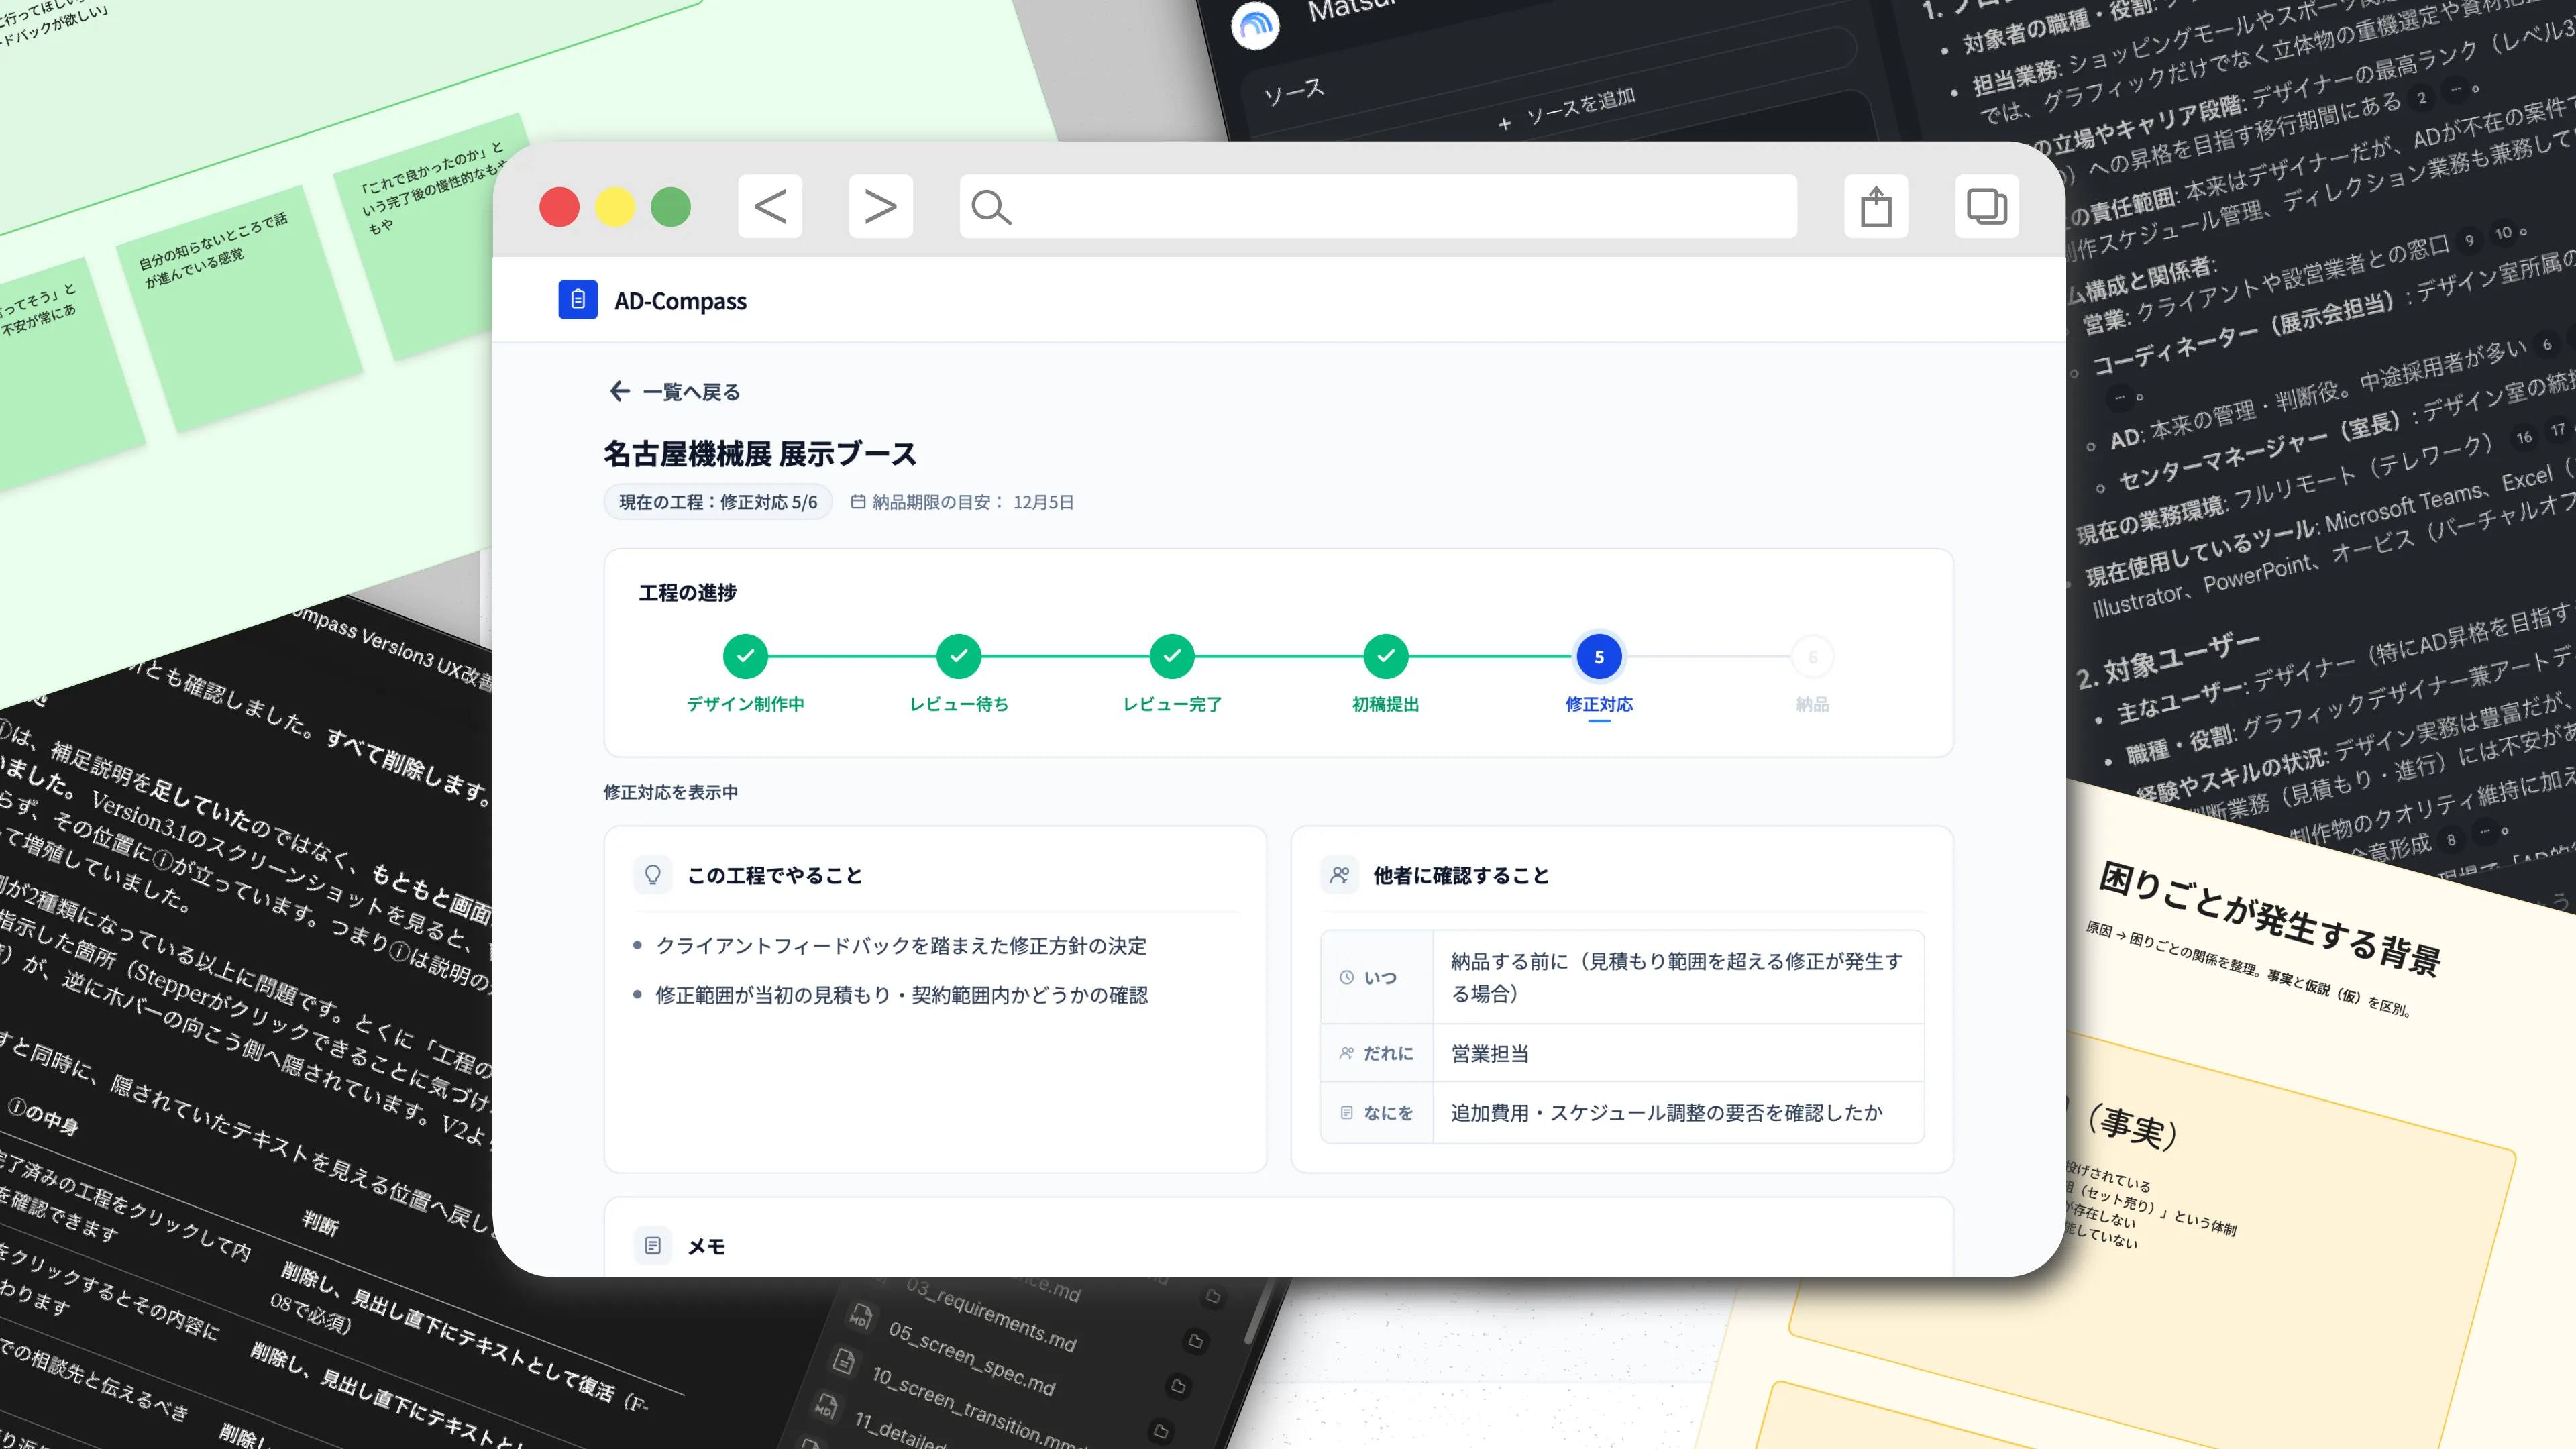Click the 現在の工程:修正対応 5/6 status badge

coord(718,502)
